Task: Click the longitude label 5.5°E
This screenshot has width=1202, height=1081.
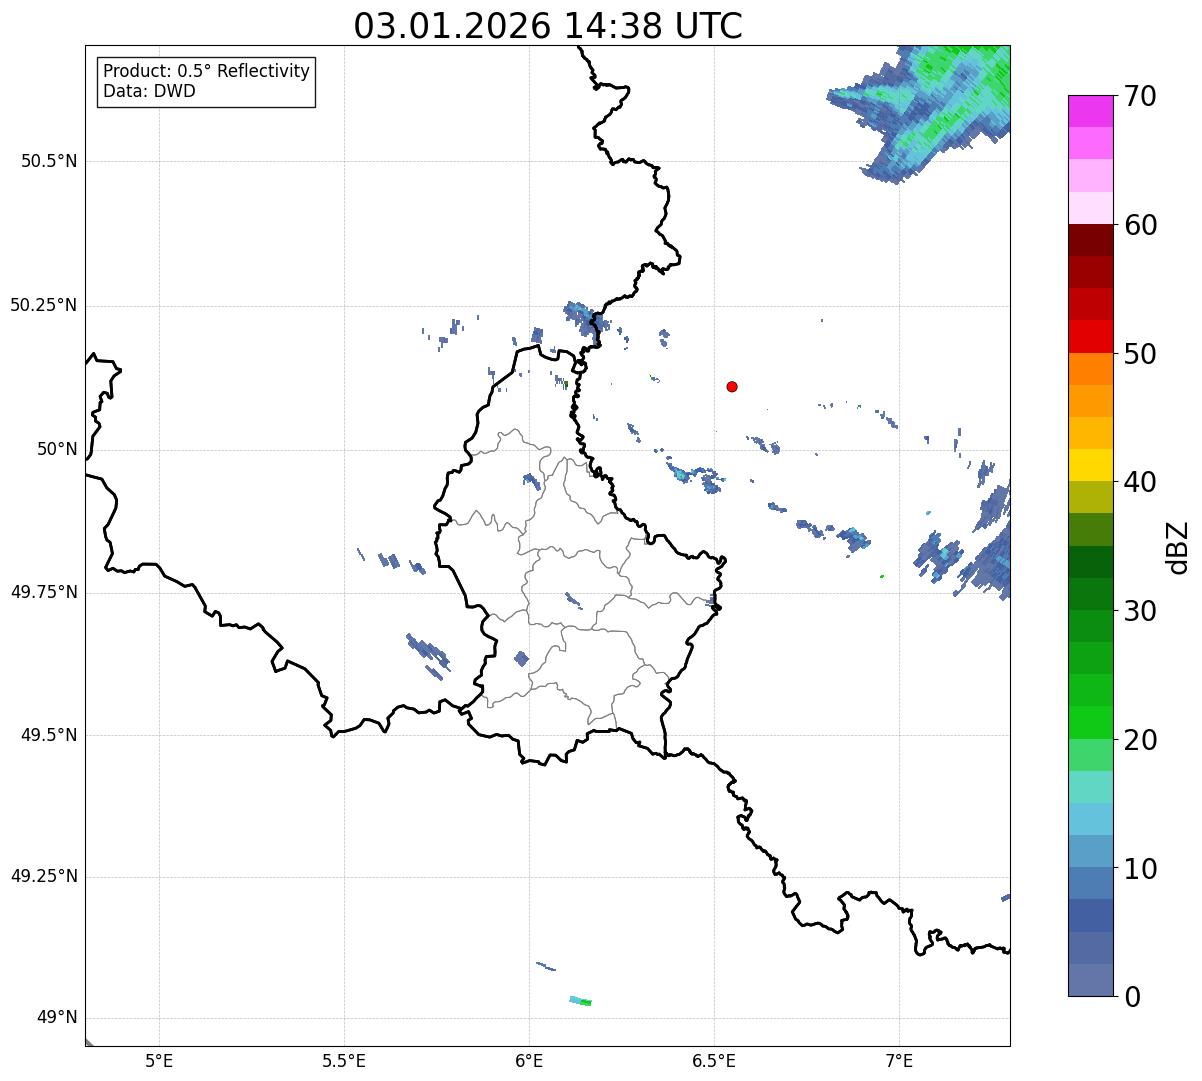Action: point(344,1060)
